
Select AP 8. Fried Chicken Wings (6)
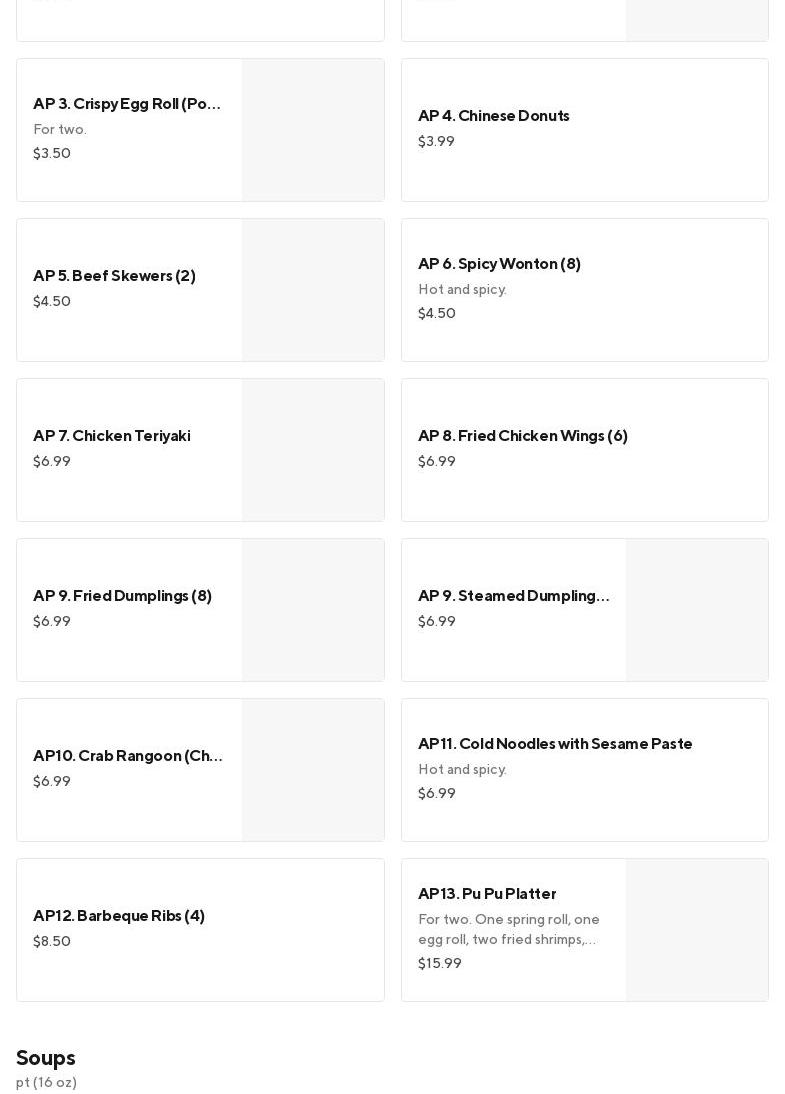point(523,436)
